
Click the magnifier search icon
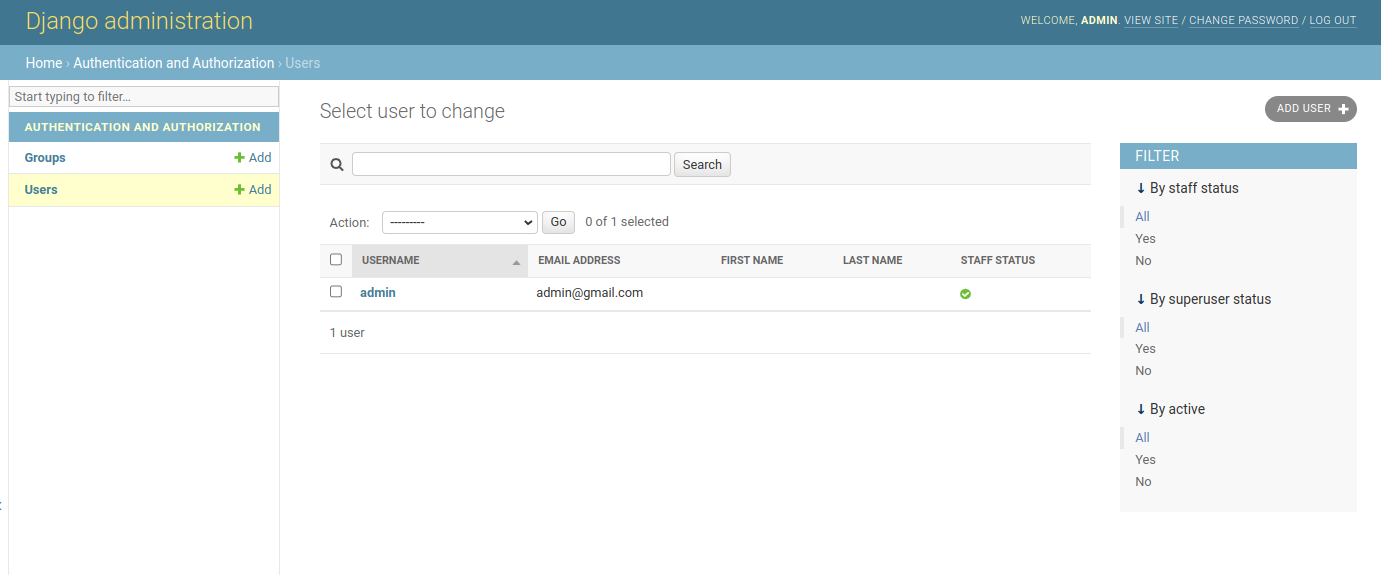[337, 165]
